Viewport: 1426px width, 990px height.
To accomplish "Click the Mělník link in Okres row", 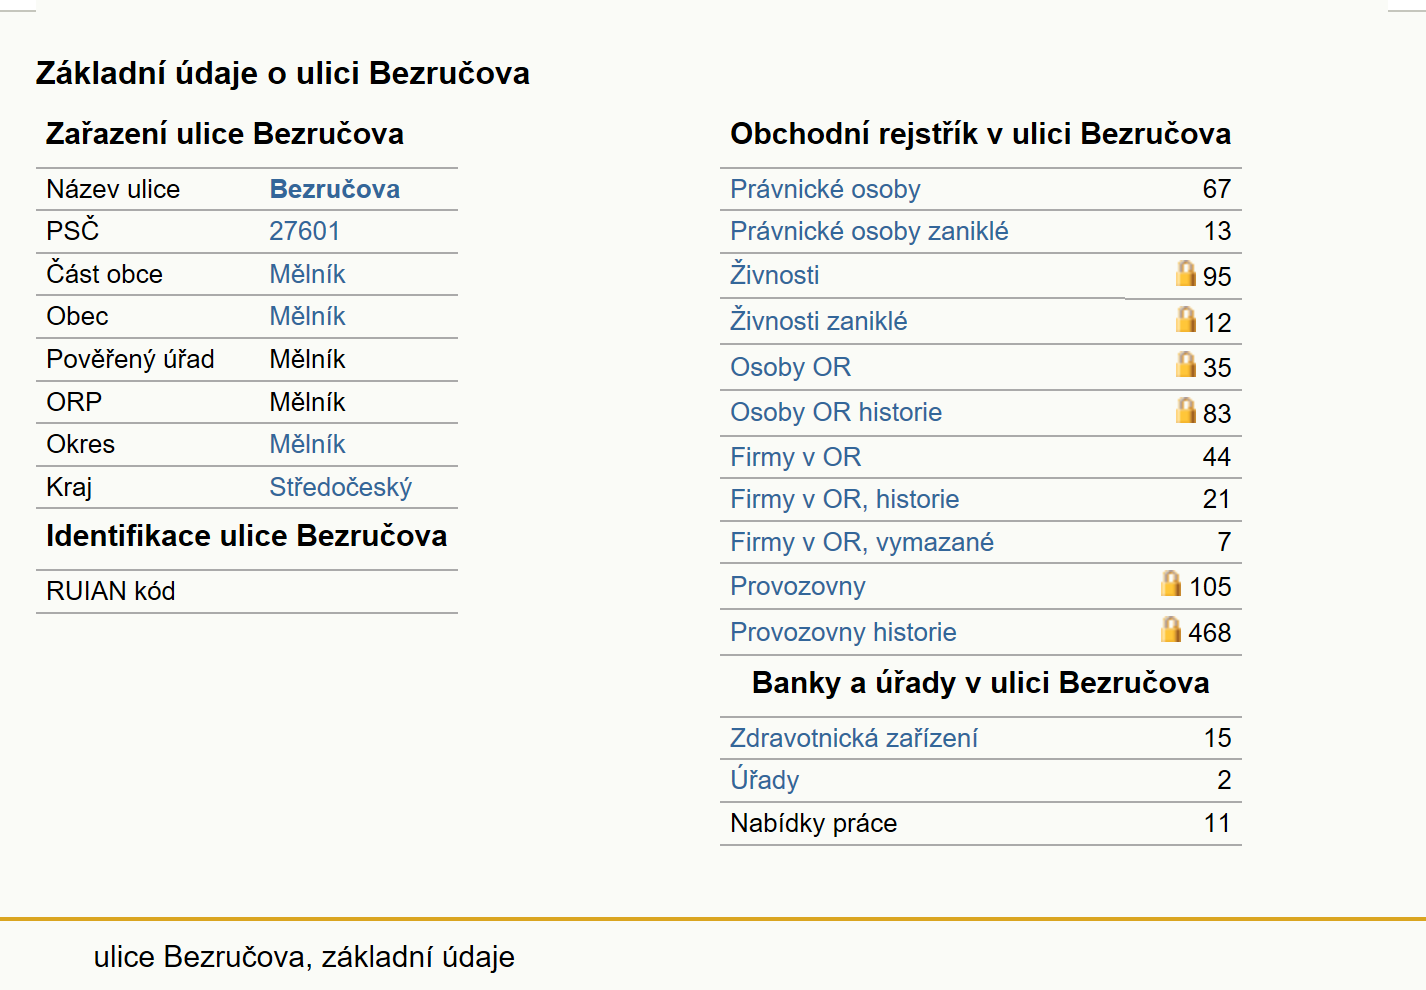I will coord(307,444).
